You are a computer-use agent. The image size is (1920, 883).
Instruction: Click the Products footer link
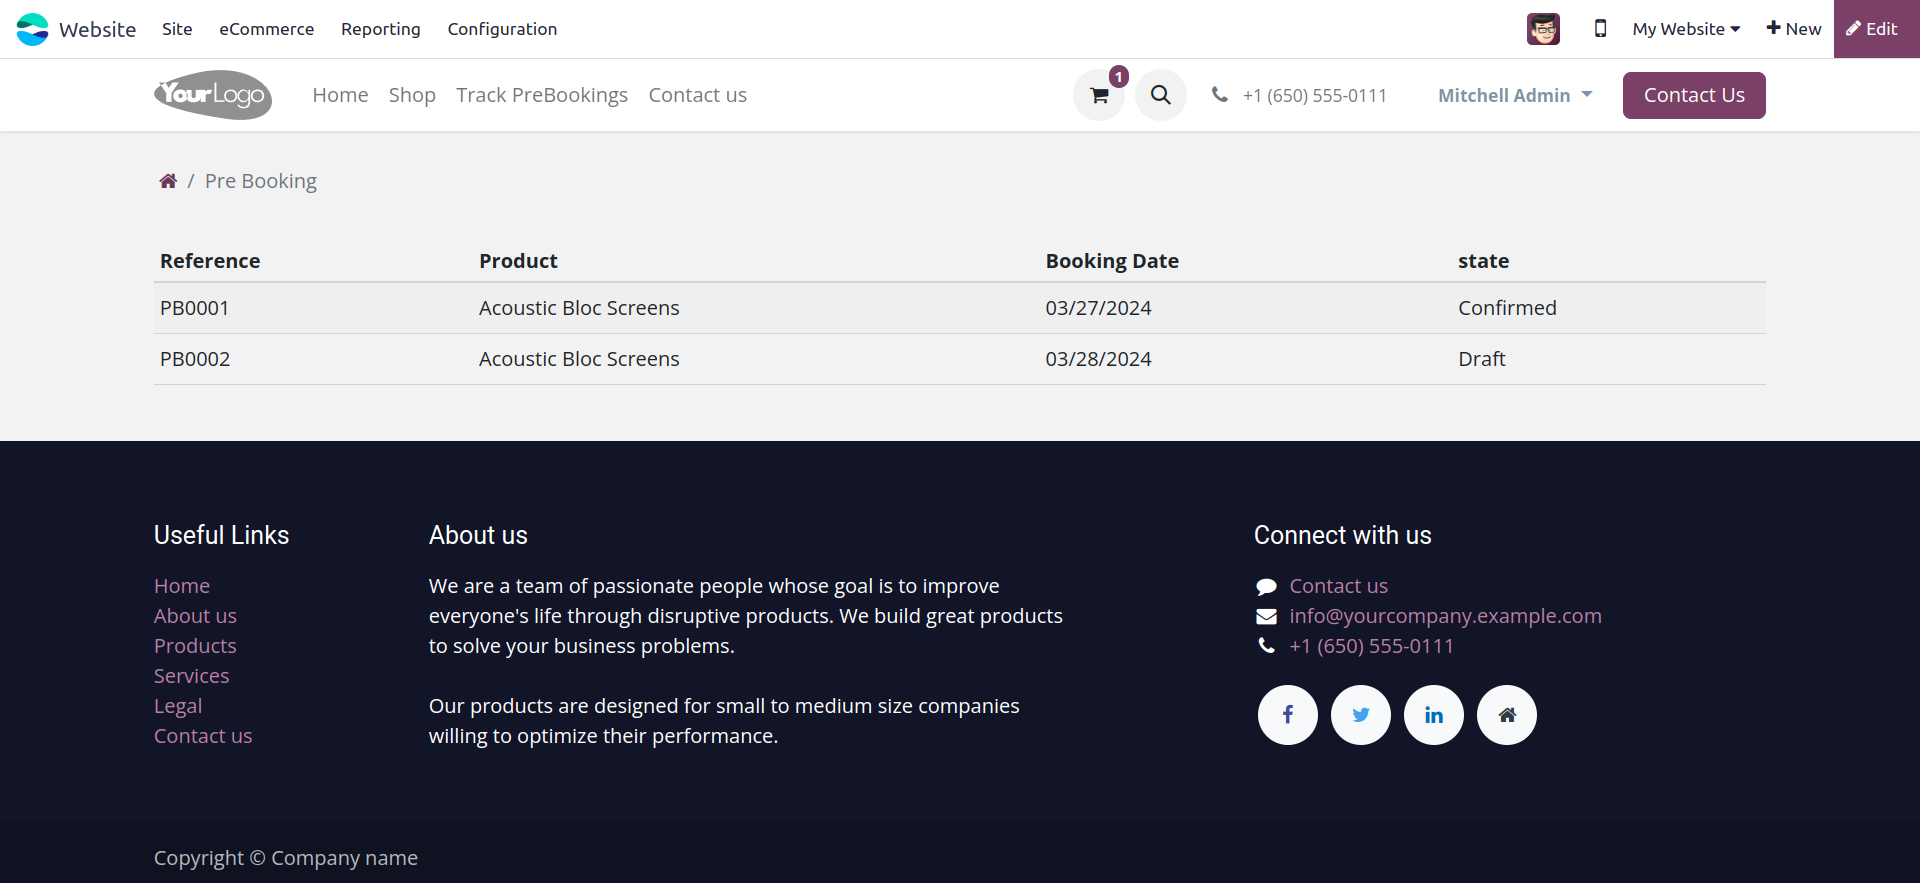click(195, 646)
